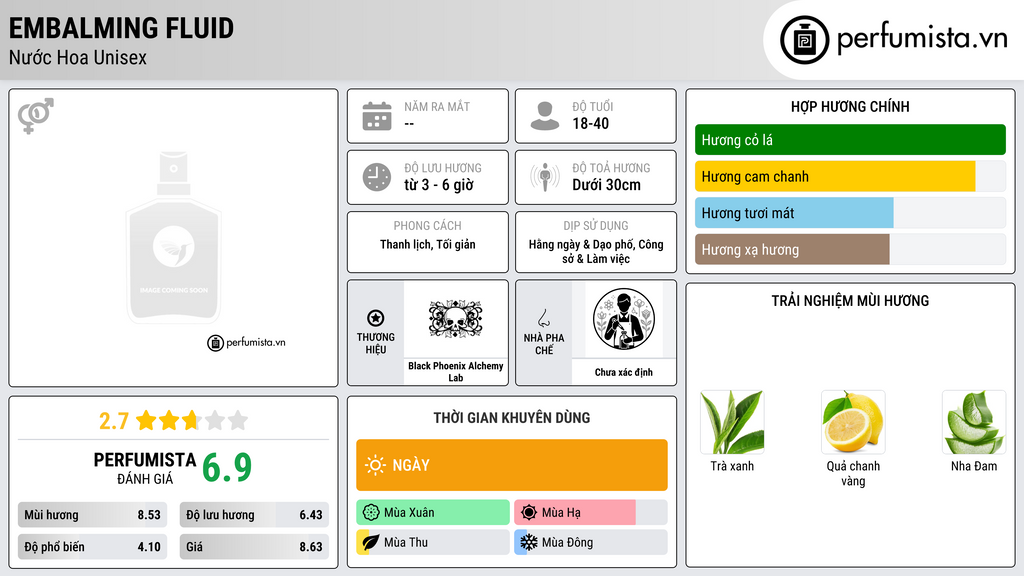This screenshot has height=576, width=1024.
Task: Click the Dưới 30cm sillage value
Action: [607, 185]
